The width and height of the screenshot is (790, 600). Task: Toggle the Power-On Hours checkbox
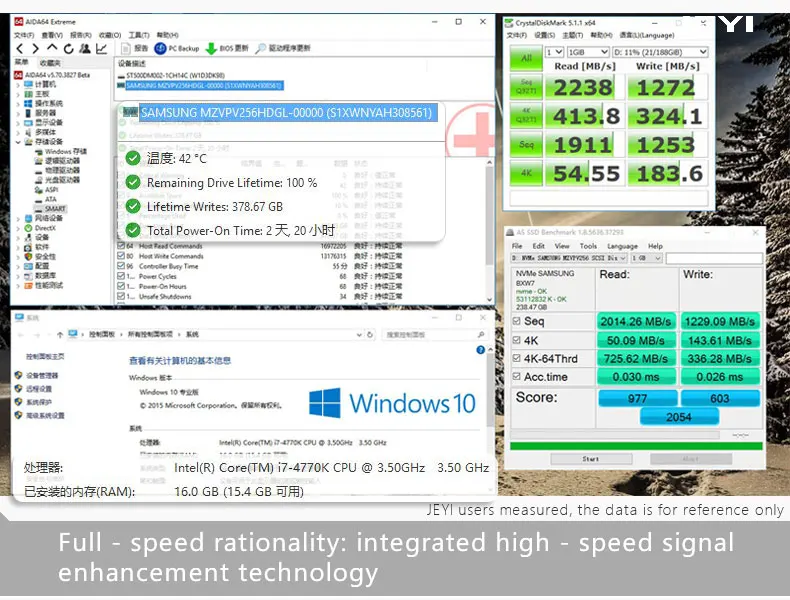tap(121, 287)
